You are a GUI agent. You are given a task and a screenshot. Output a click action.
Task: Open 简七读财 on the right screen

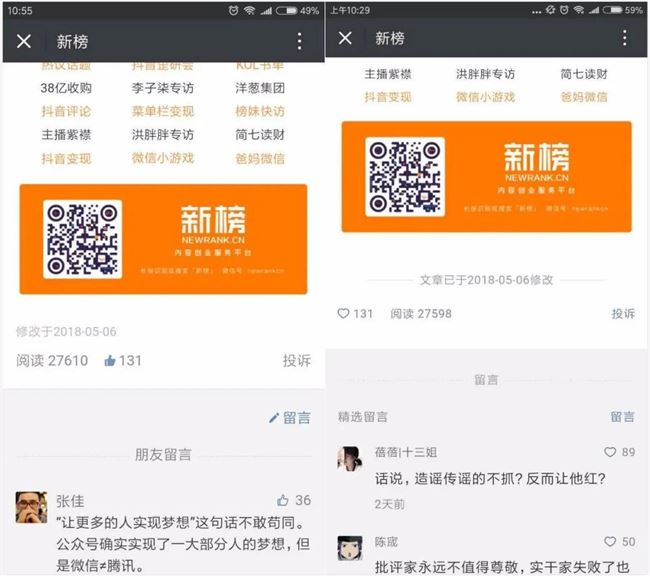pyautogui.click(x=584, y=74)
